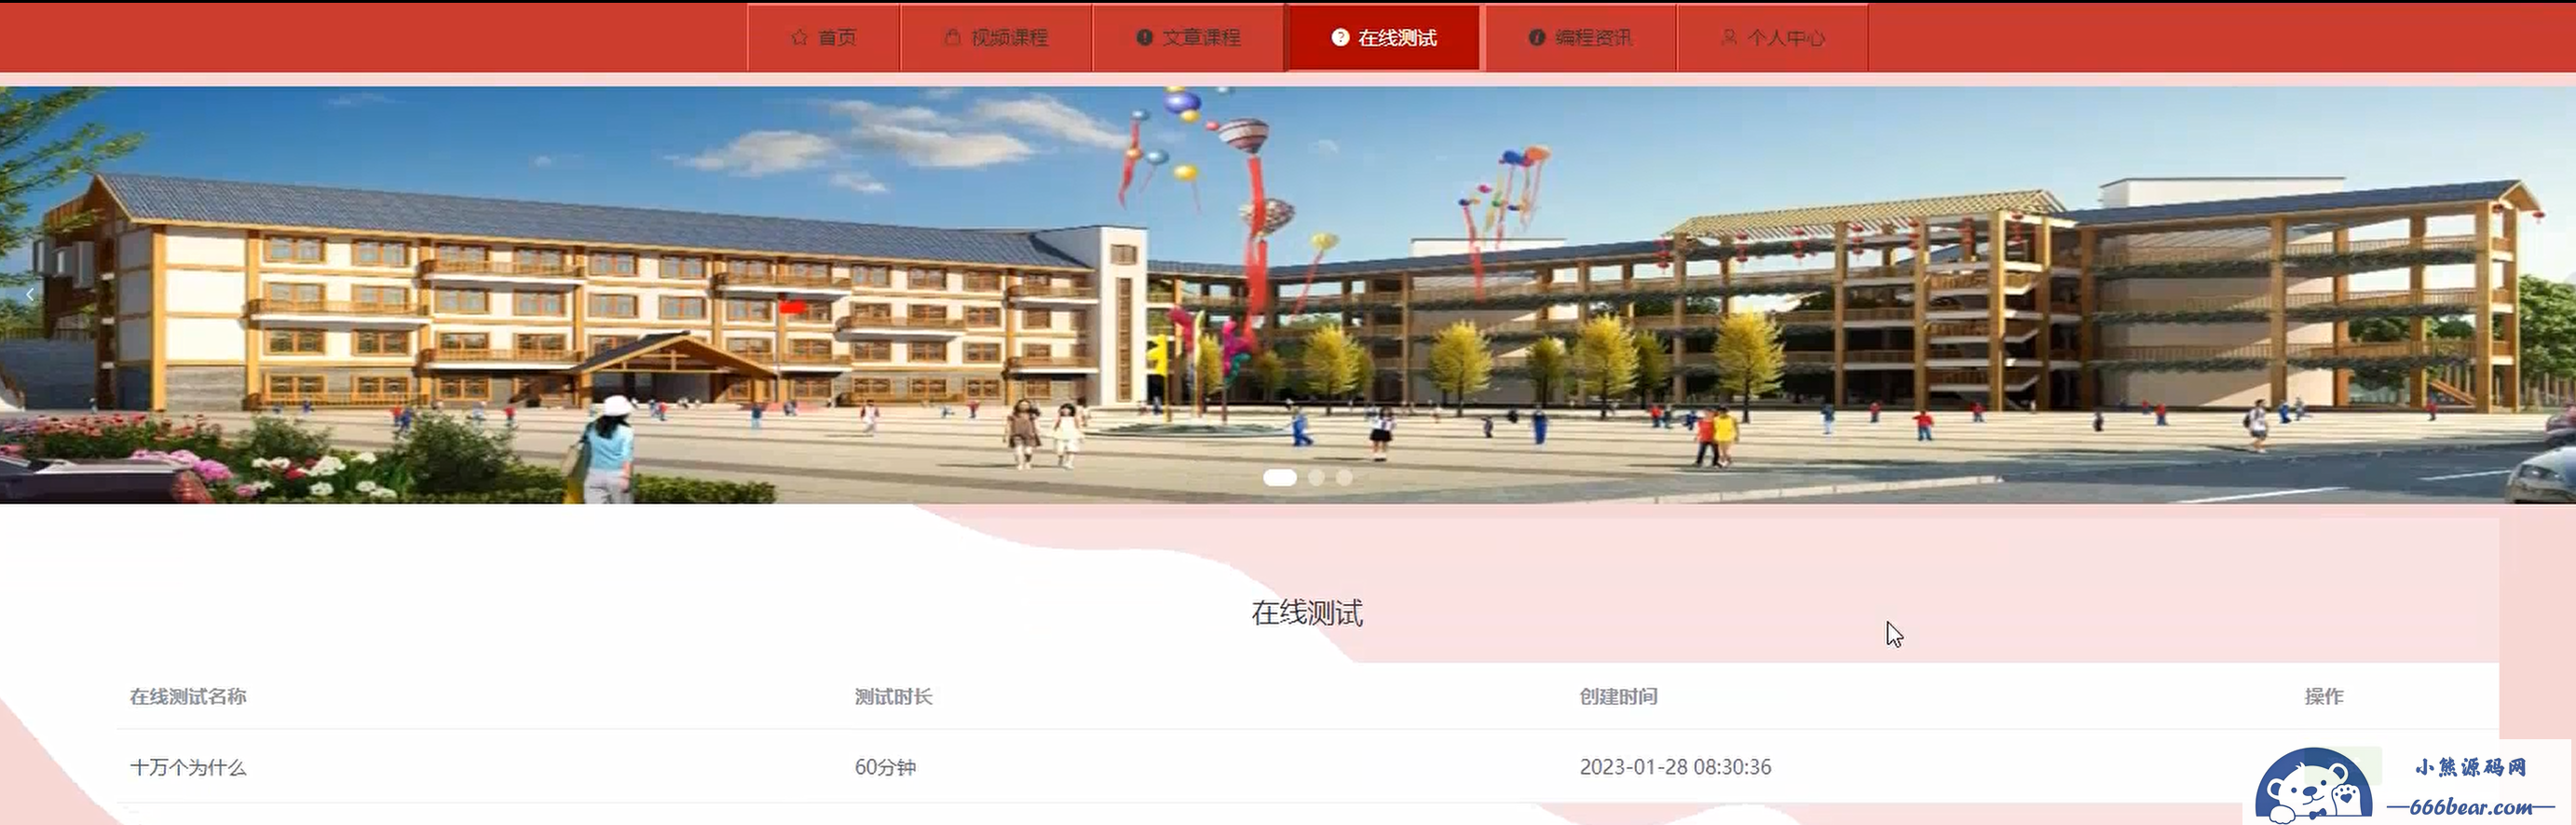Viewport: 2576px width, 825px height.
Task: Click the 2023-01-28 08:30:36 creation time
Action: pos(1675,767)
